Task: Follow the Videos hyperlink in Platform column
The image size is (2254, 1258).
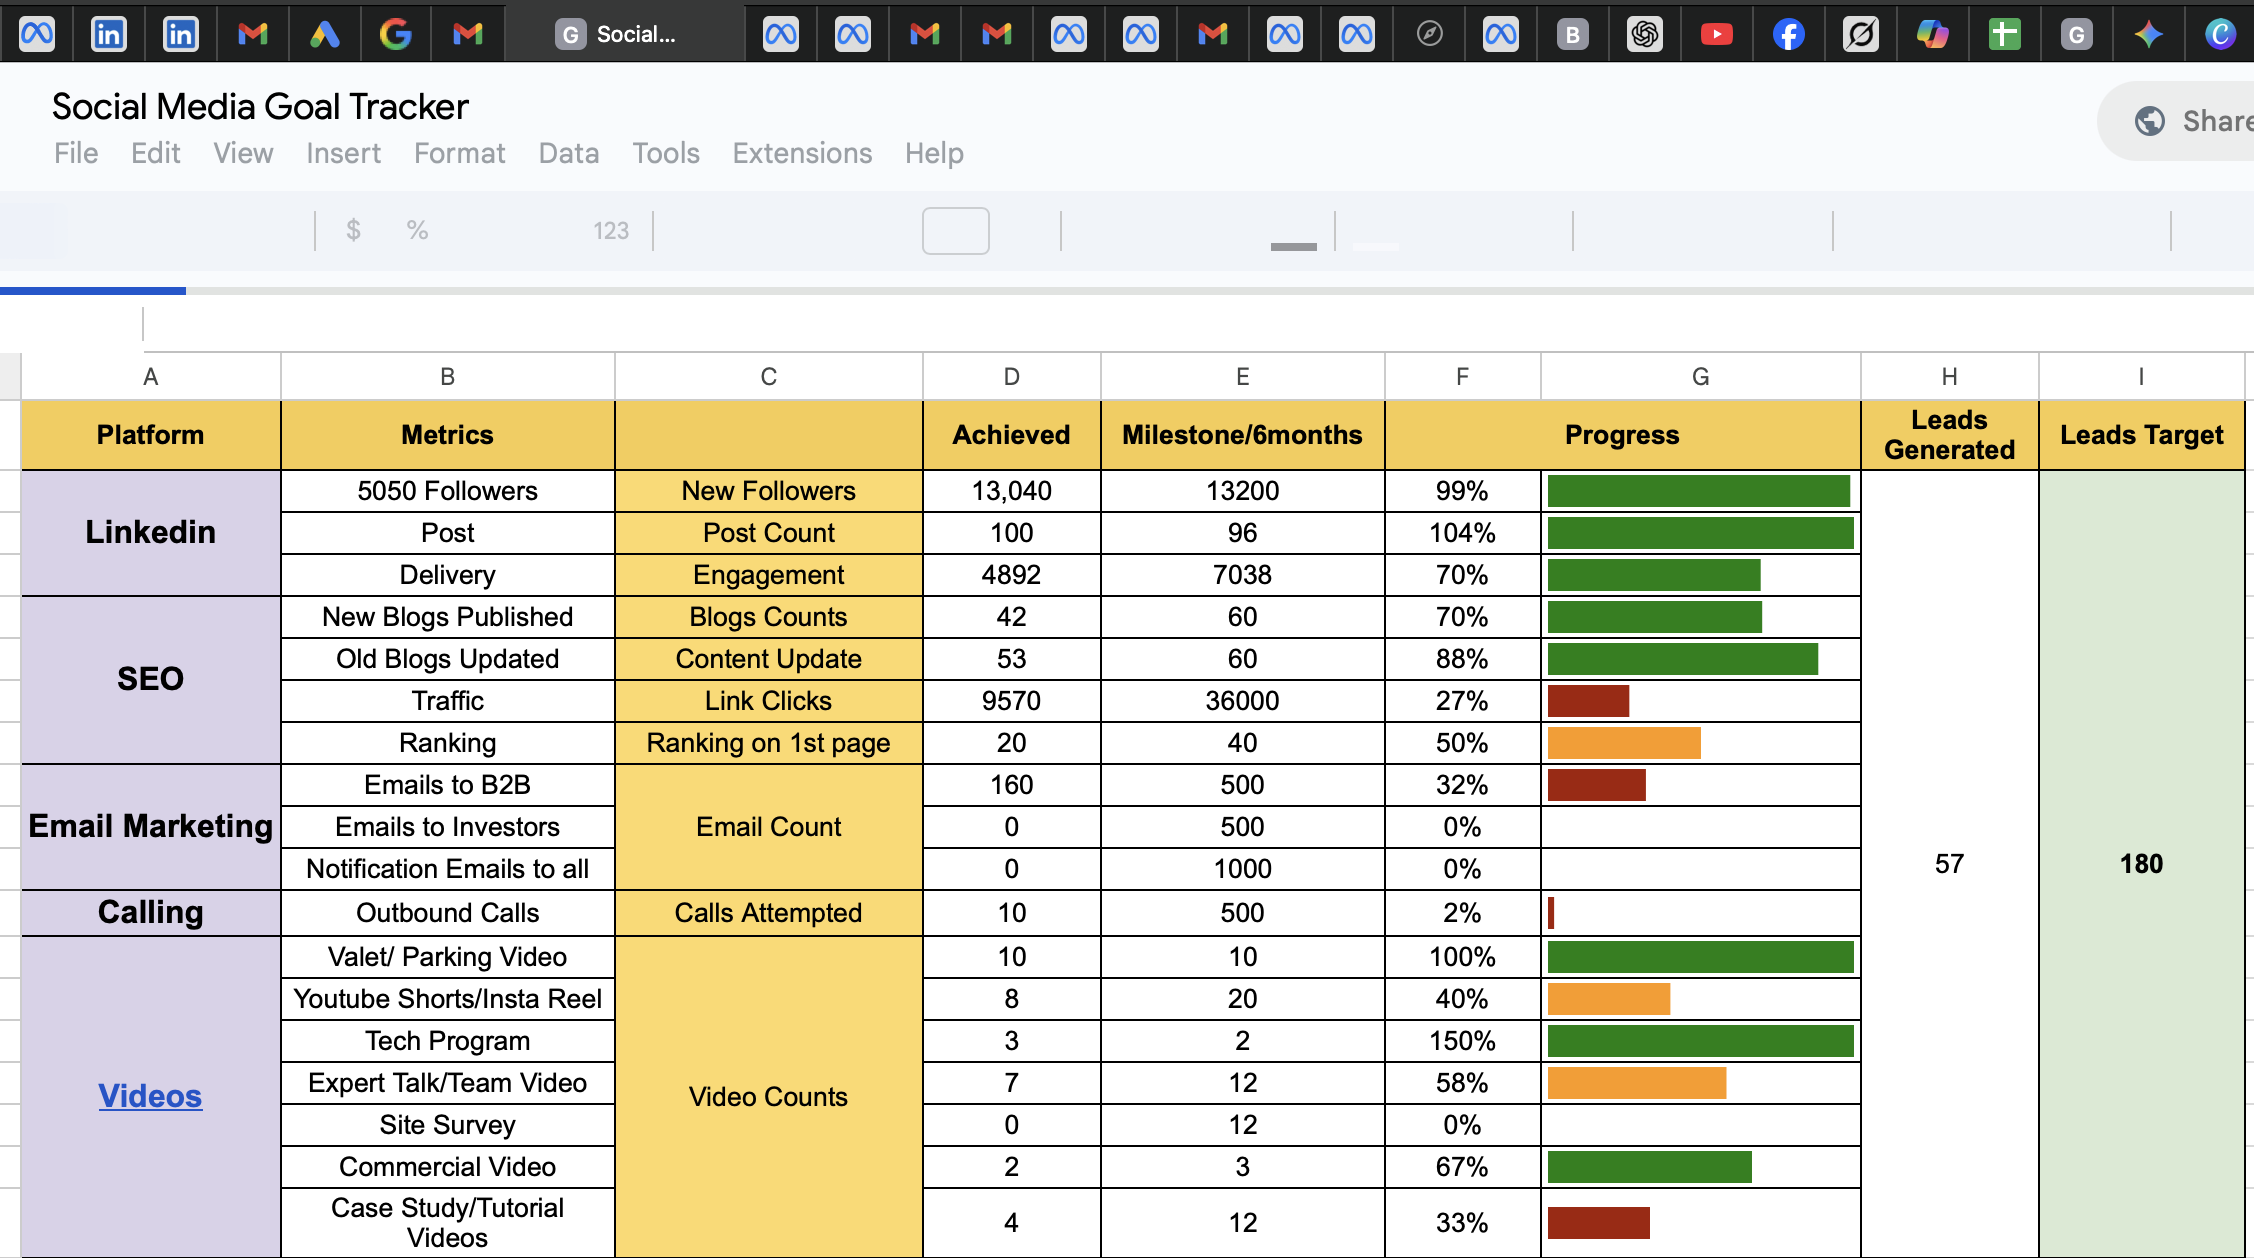Action: click(x=150, y=1096)
